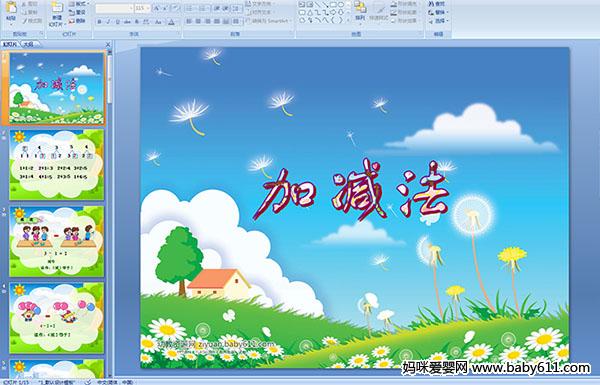Switch to the Outline (大纲) pane tab
600x385 pixels.
pyautogui.click(x=28, y=44)
